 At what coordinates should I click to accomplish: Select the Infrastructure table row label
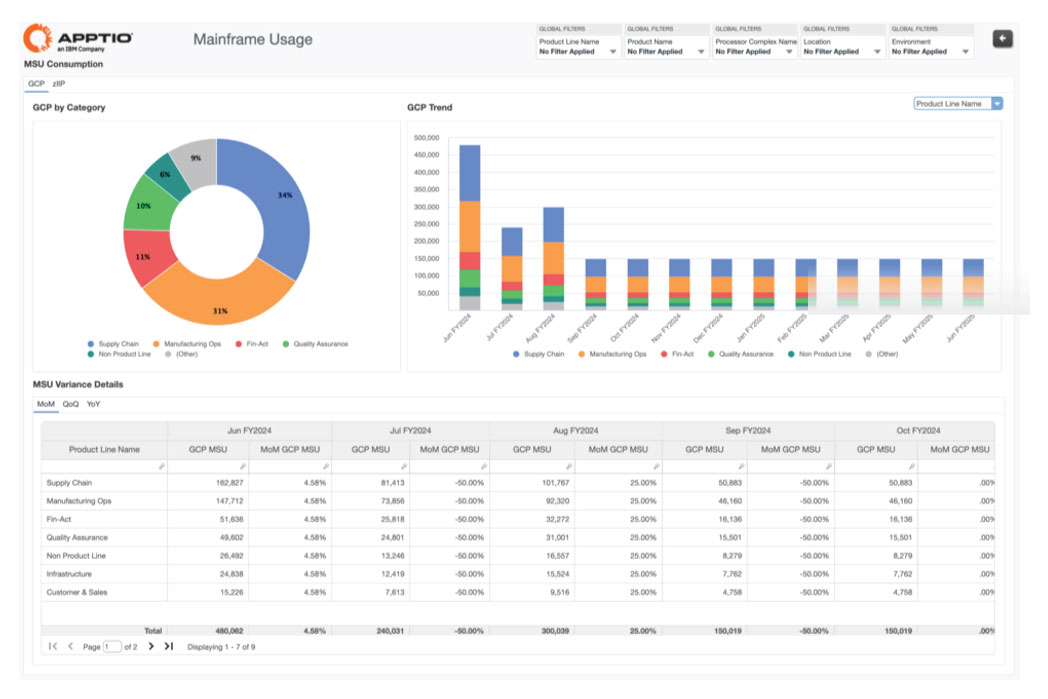click(x=69, y=574)
